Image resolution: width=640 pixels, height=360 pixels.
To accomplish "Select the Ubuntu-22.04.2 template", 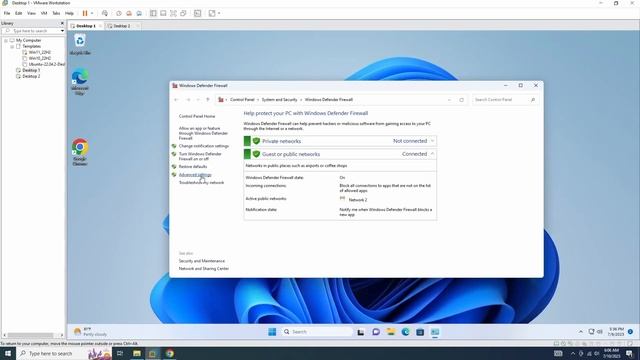I will (x=47, y=64).
